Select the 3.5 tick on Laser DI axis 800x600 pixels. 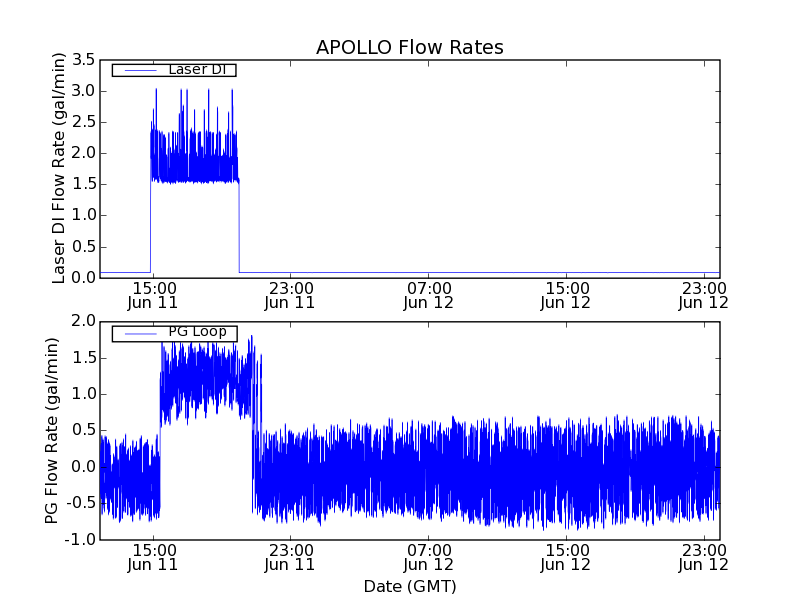[x=83, y=59]
